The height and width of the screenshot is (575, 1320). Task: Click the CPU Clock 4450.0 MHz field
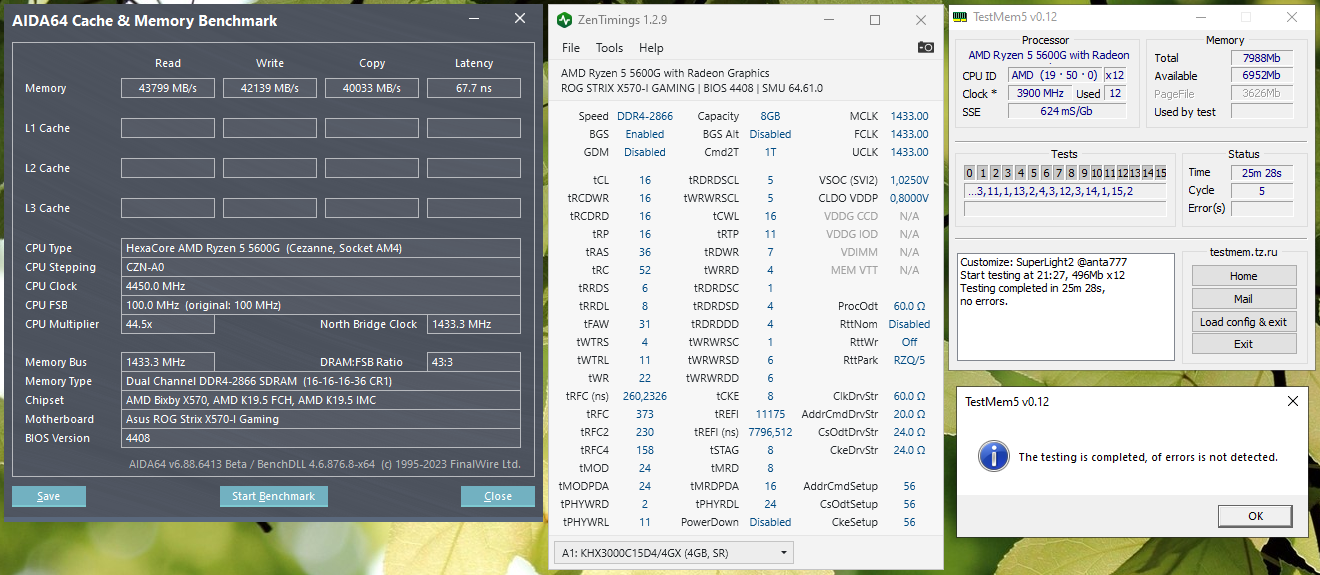point(321,286)
